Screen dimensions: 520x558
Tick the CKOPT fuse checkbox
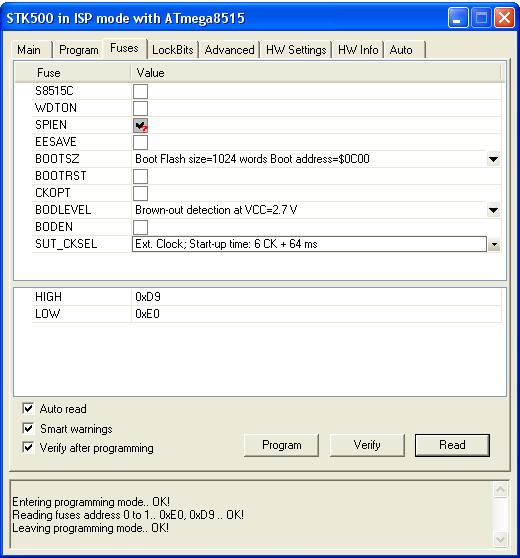point(141,193)
